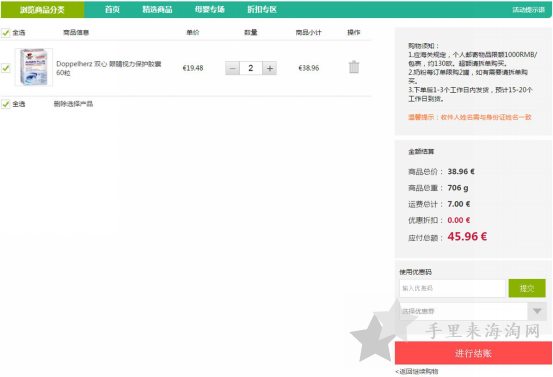
Task: Decrease the Doppelherz quantity with the minus button
Action: tap(232, 68)
